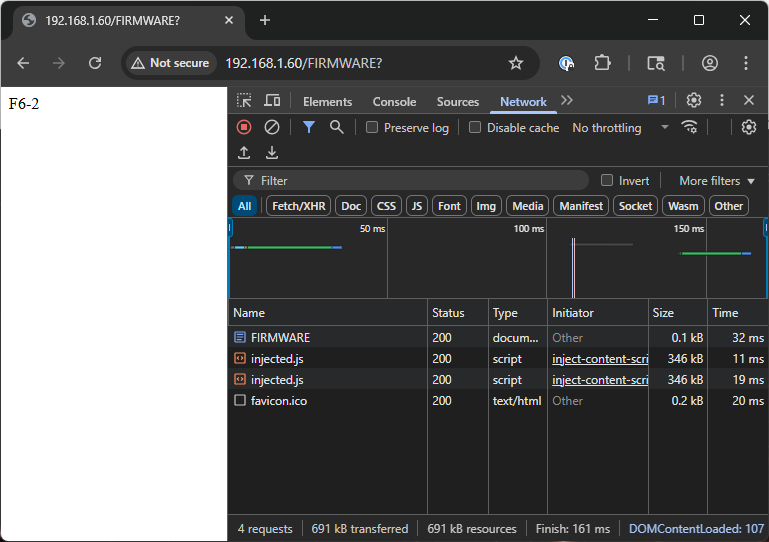Image resolution: width=769 pixels, height=542 pixels.
Task: Open the network search magnifier
Action: 336,128
